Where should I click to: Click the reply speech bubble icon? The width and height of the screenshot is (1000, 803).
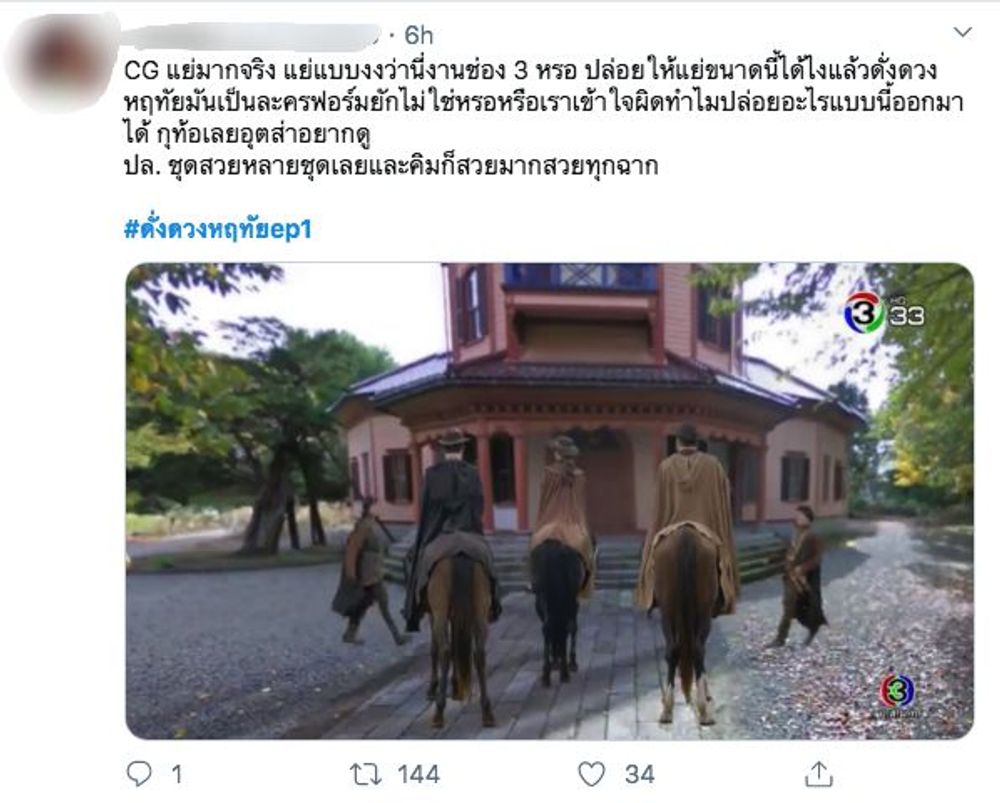tap(139, 774)
